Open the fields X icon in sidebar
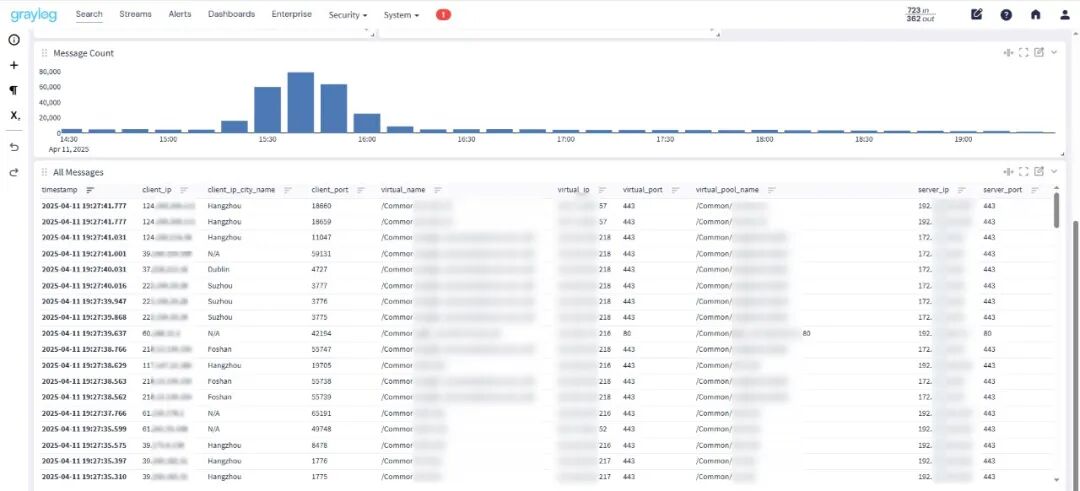This screenshot has width=1080, height=491. pos(14,116)
